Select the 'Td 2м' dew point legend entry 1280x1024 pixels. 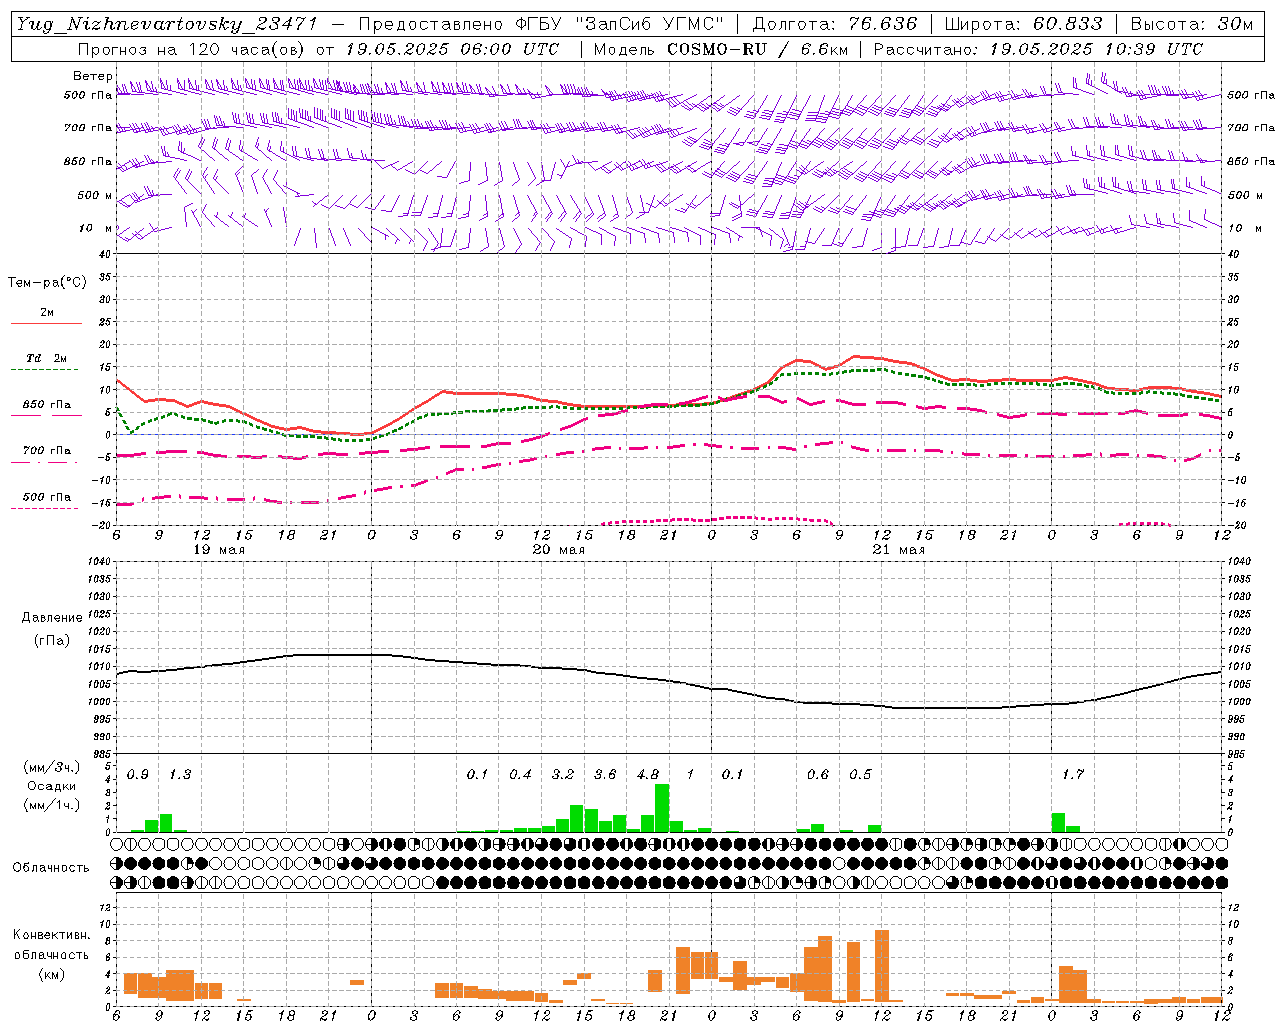point(46,358)
